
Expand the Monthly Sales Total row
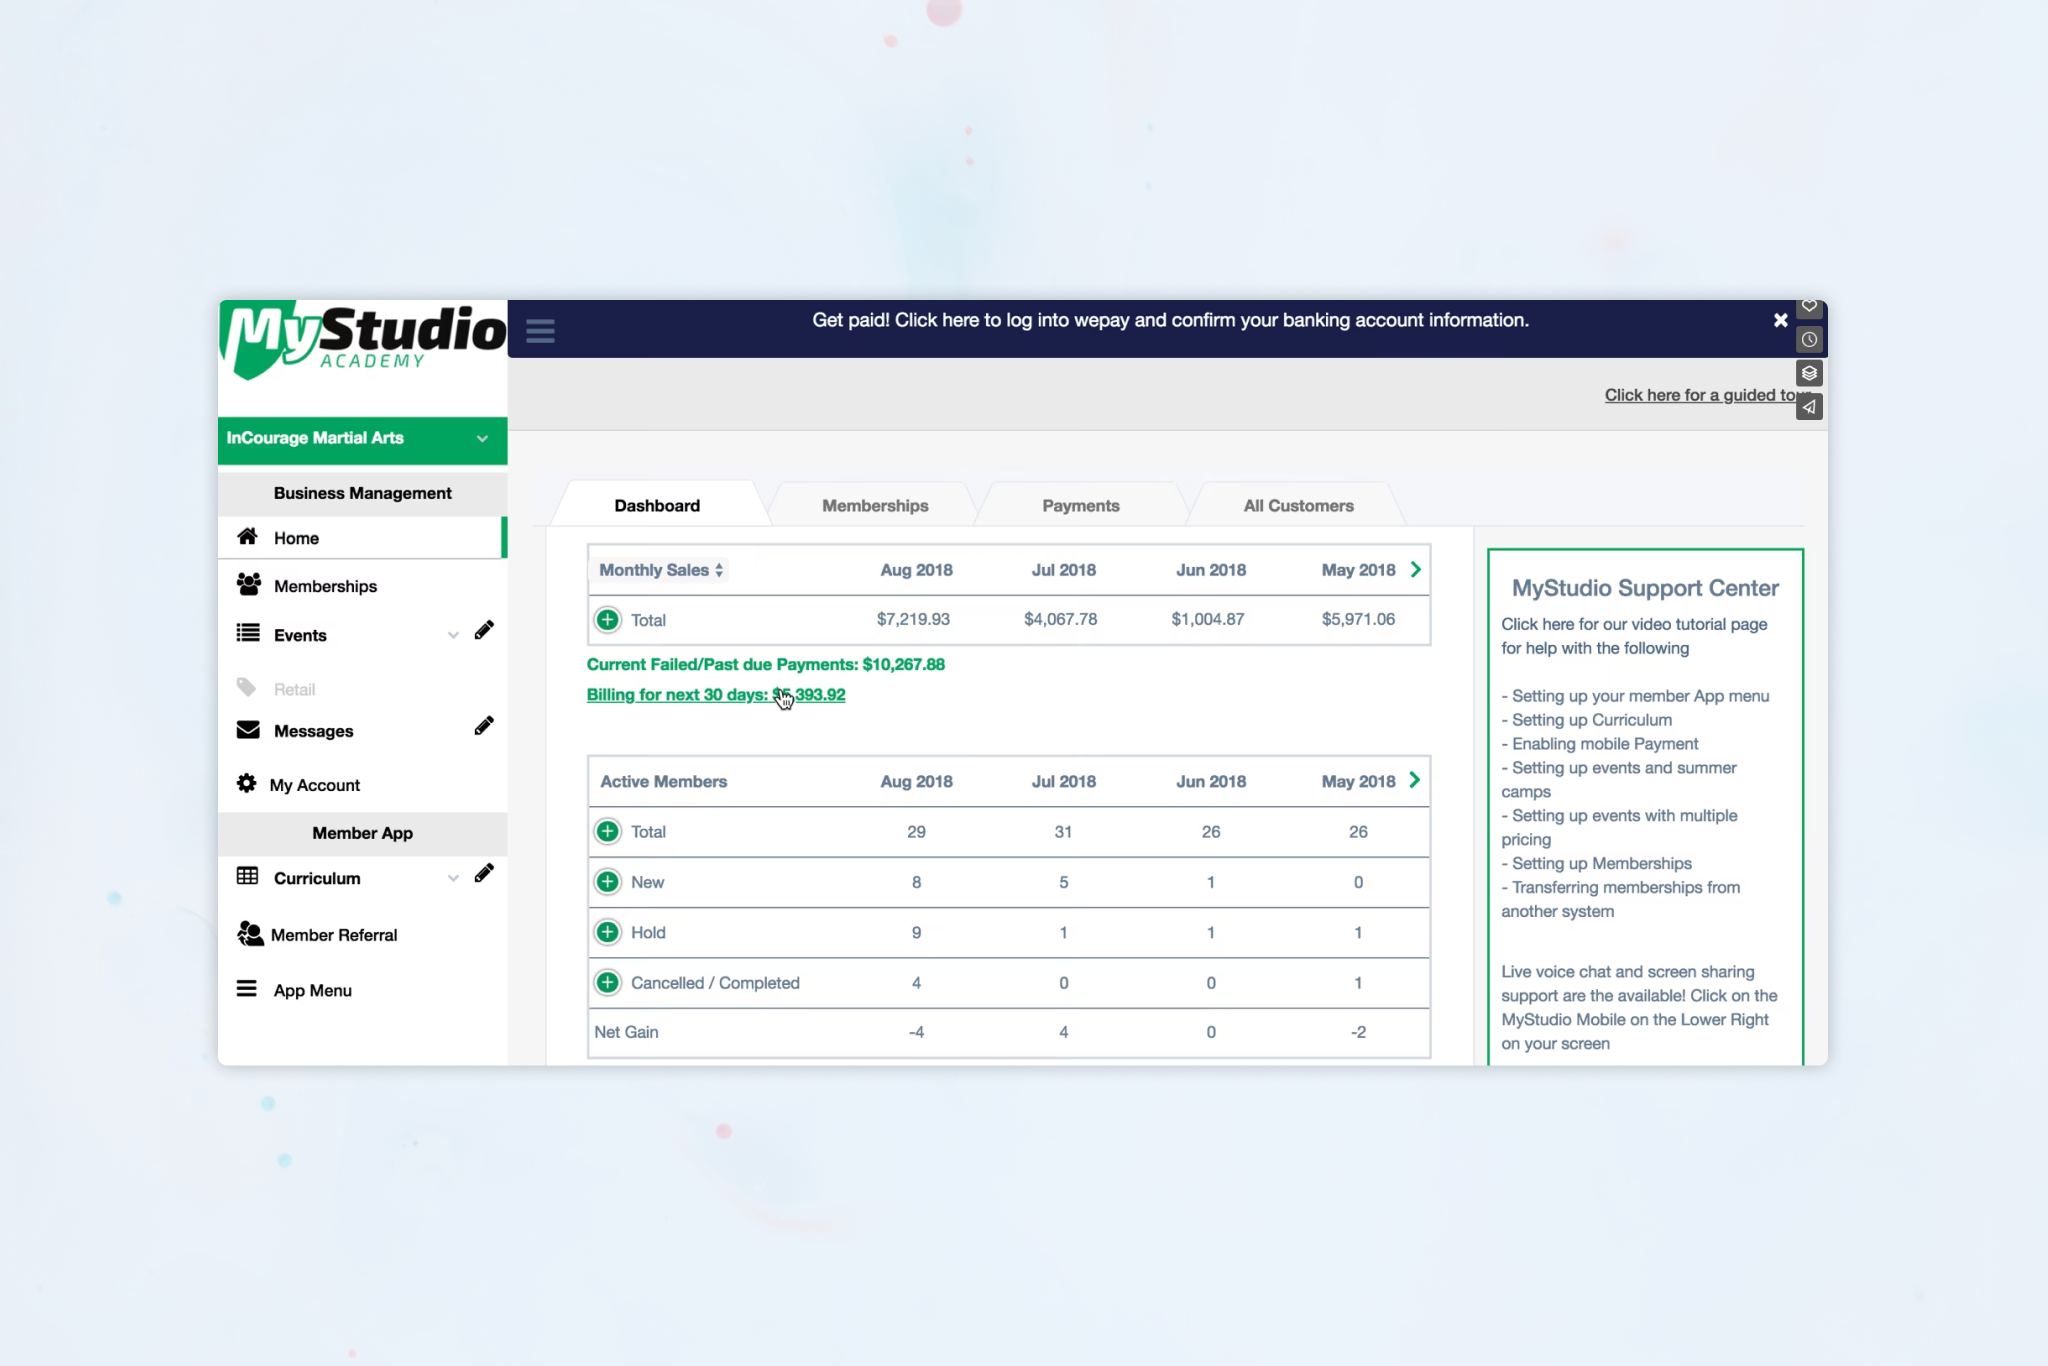[607, 620]
